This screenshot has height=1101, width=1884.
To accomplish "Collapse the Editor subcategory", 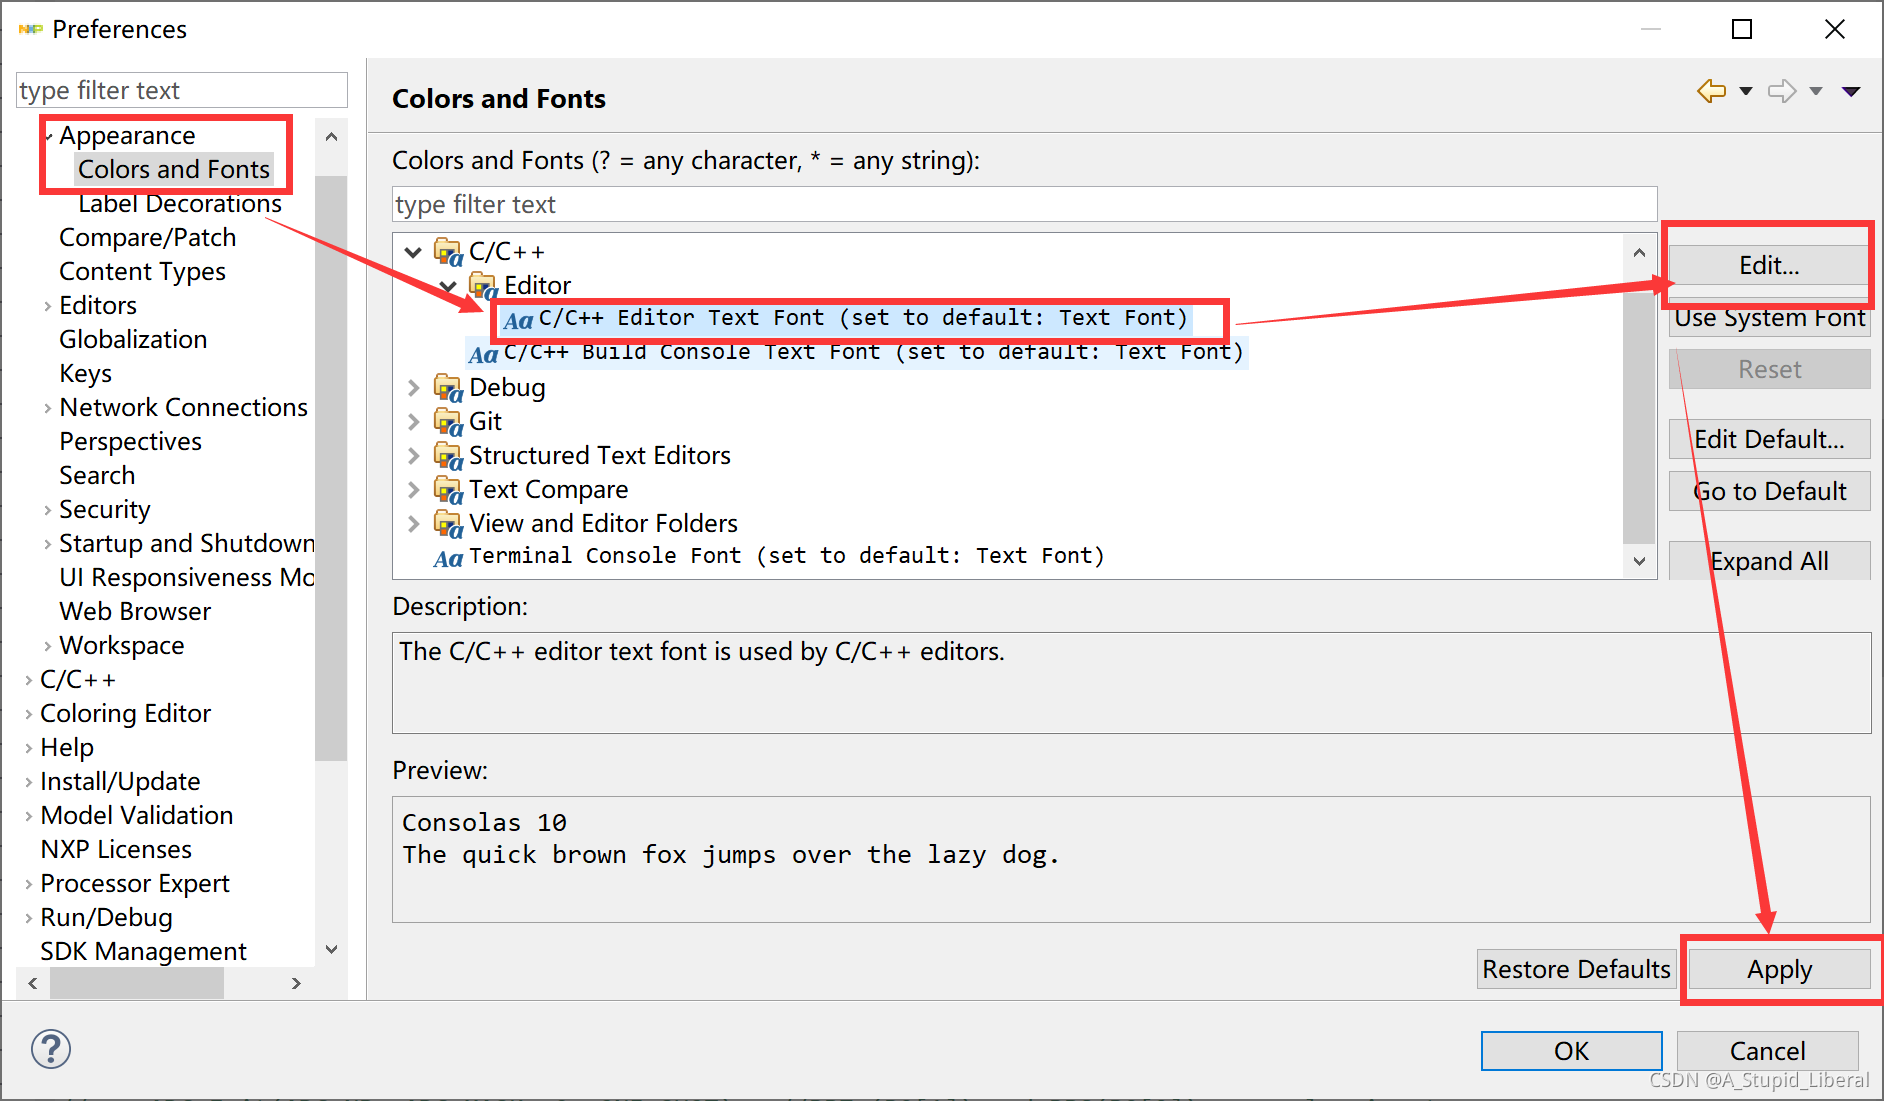I will 448,287.
